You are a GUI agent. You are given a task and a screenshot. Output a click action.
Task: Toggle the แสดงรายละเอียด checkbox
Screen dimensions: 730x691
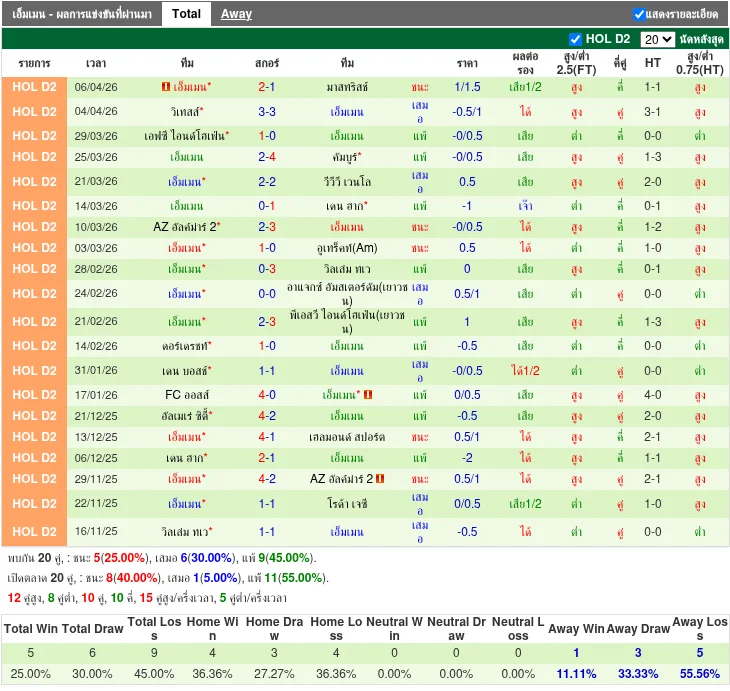click(639, 14)
